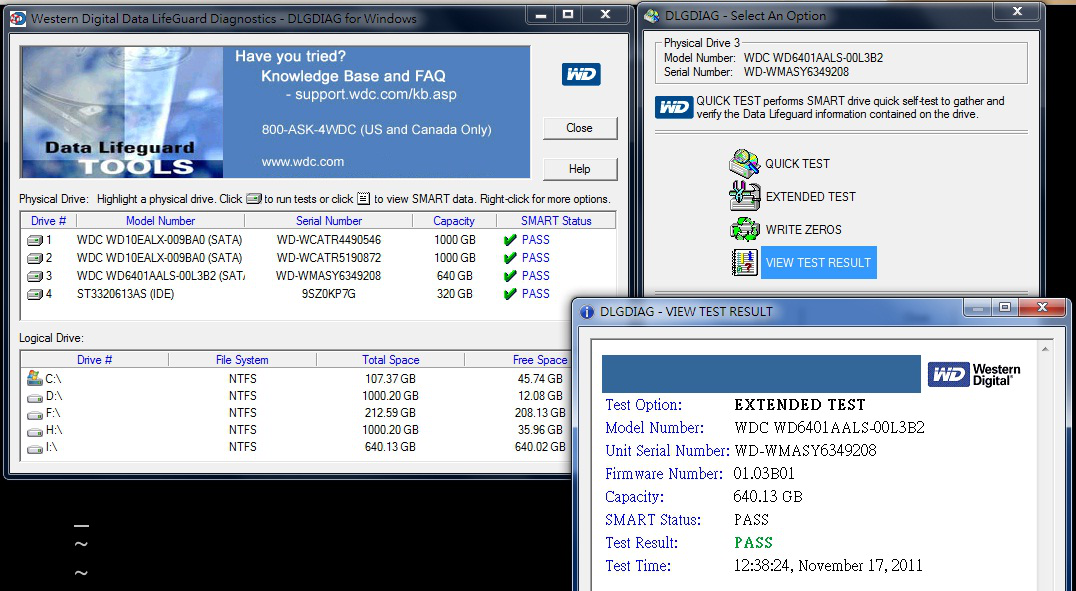The width and height of the screenshot is (1076, 591).
Task: Sort physical drives by Model Number header
Action: coord(160,220)
